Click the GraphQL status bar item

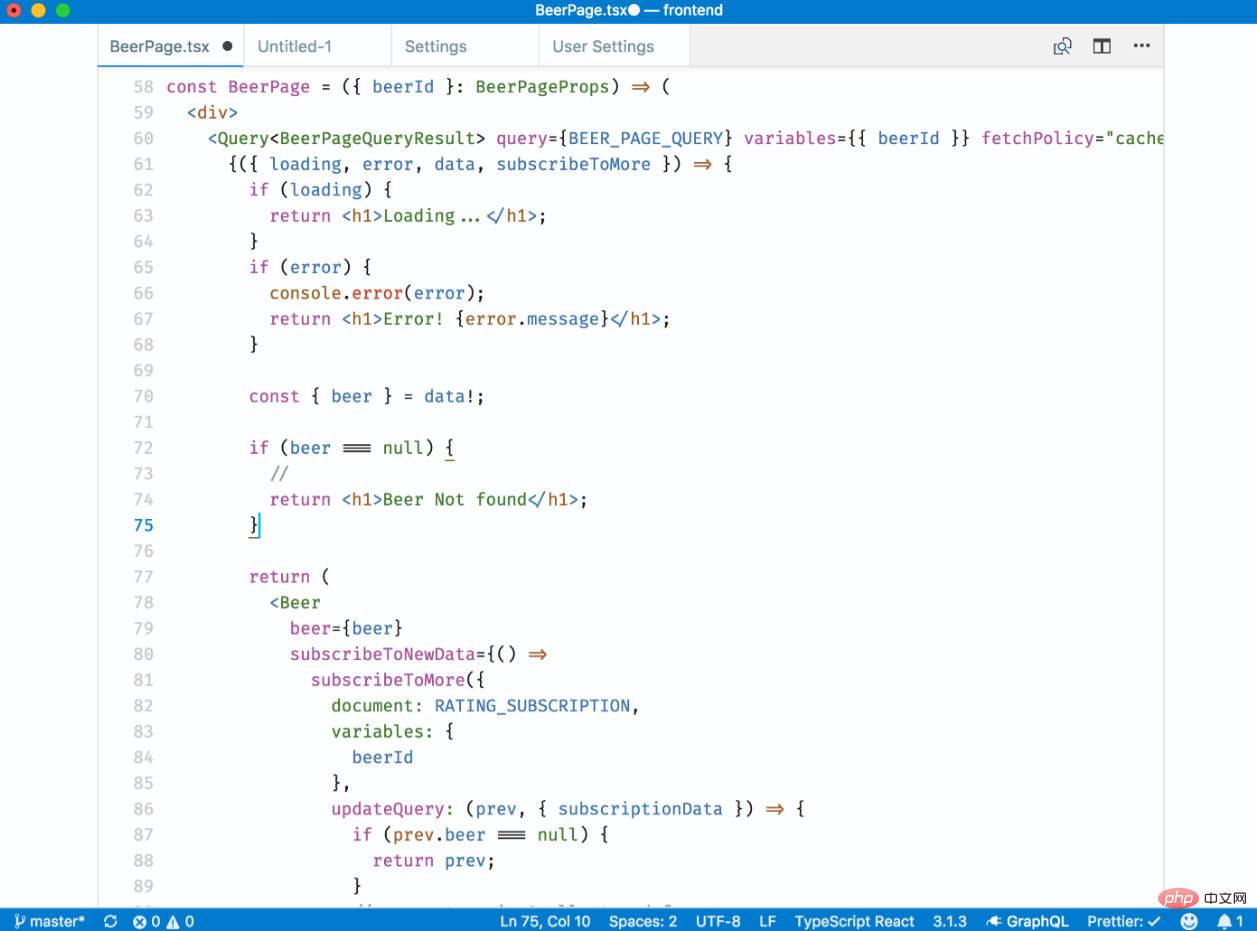(x=1027, y=921)
